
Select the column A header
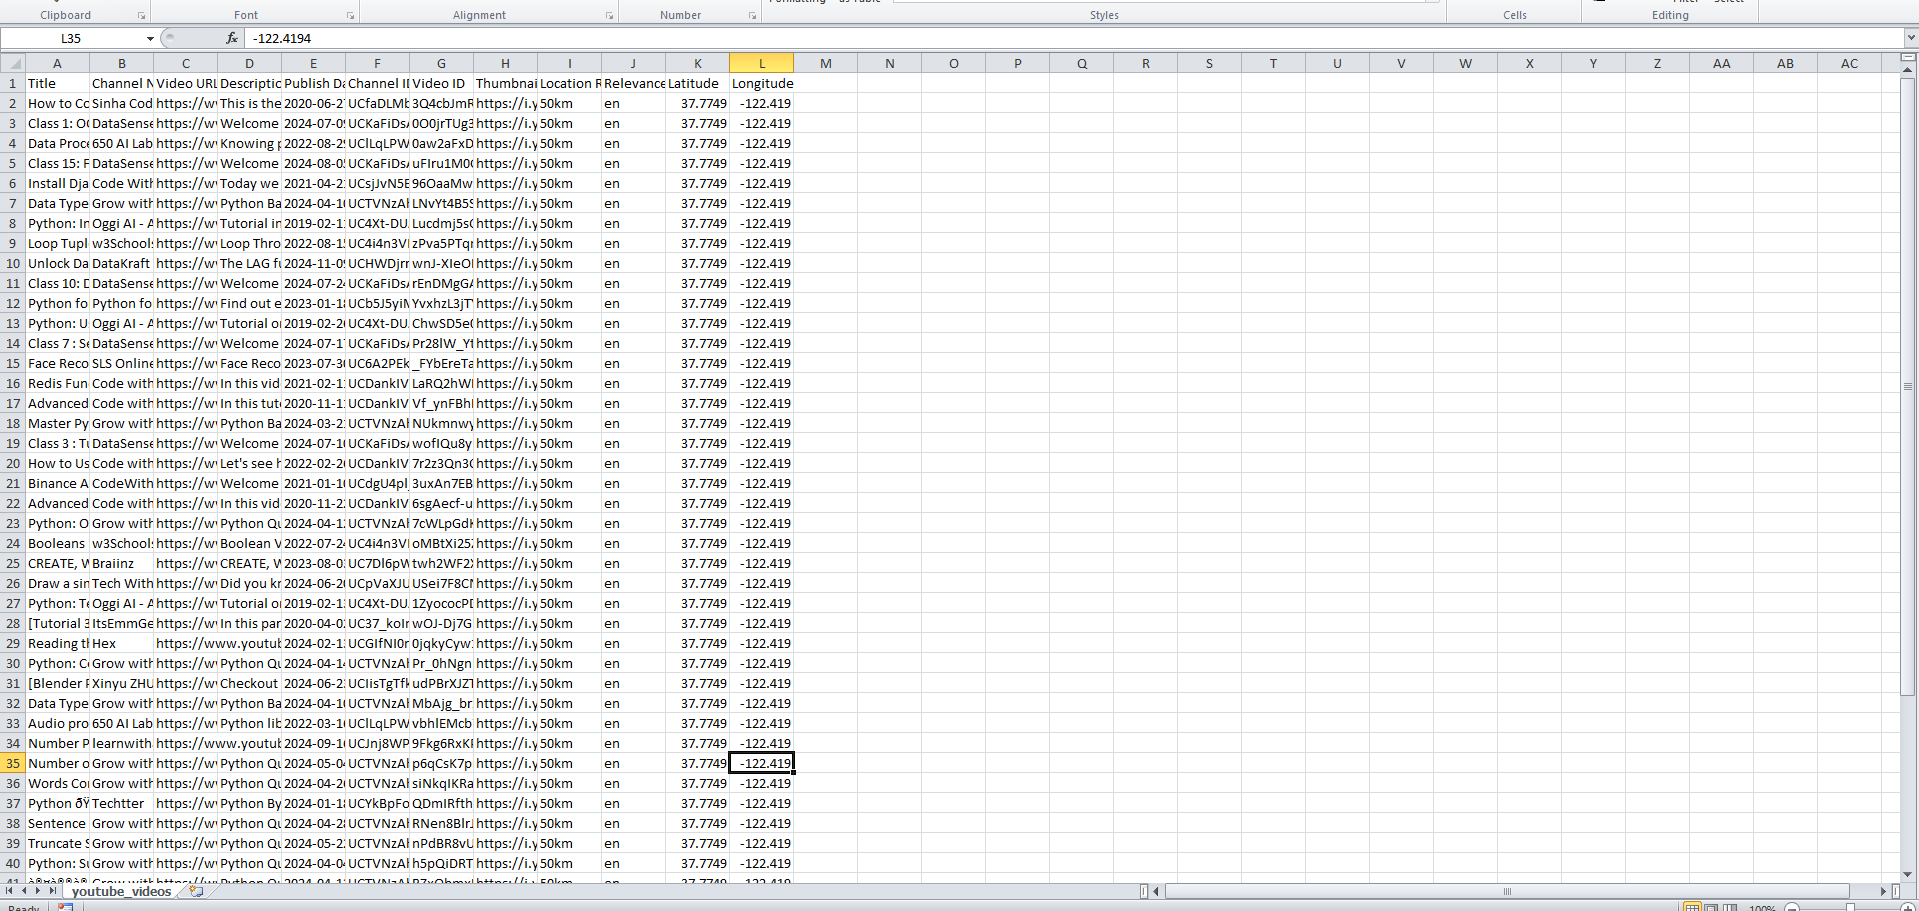[x=57, y=63]
